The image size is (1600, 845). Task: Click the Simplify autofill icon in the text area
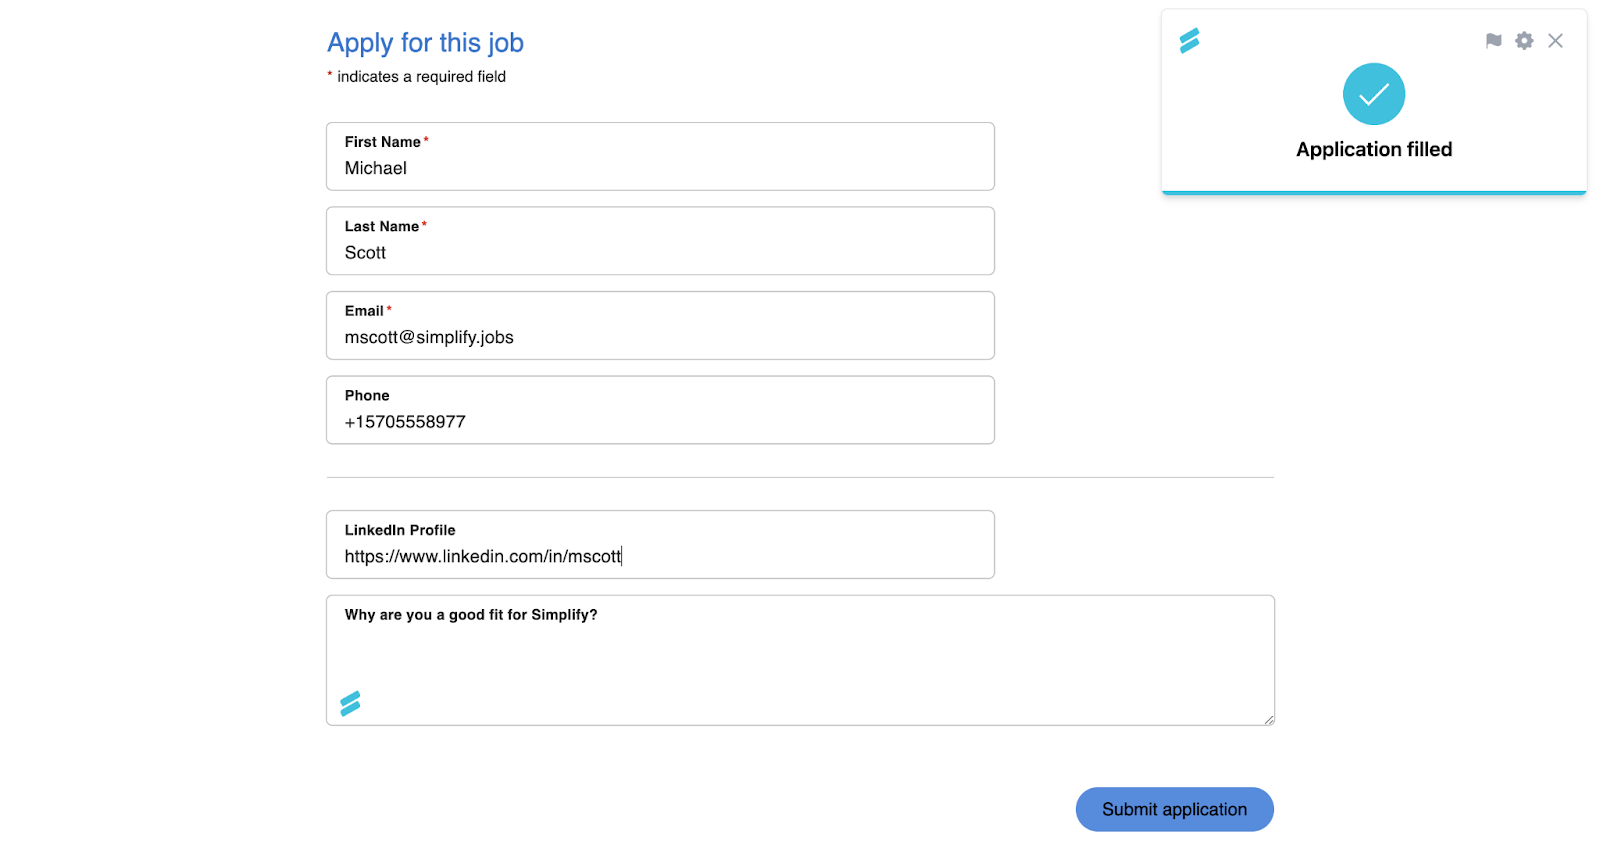[x=350, y=704]
